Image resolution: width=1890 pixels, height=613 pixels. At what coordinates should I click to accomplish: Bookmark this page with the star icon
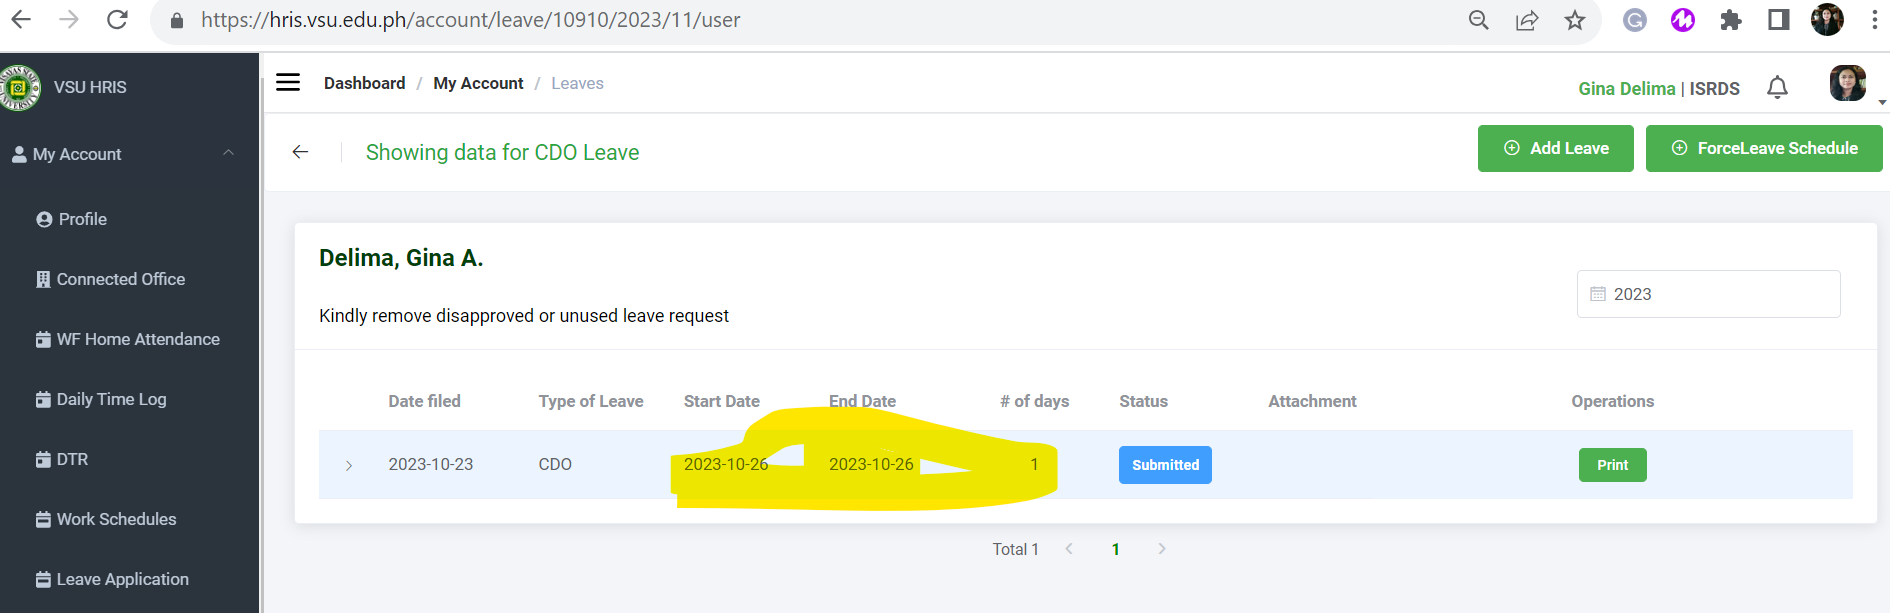(x=1575, y=20)
